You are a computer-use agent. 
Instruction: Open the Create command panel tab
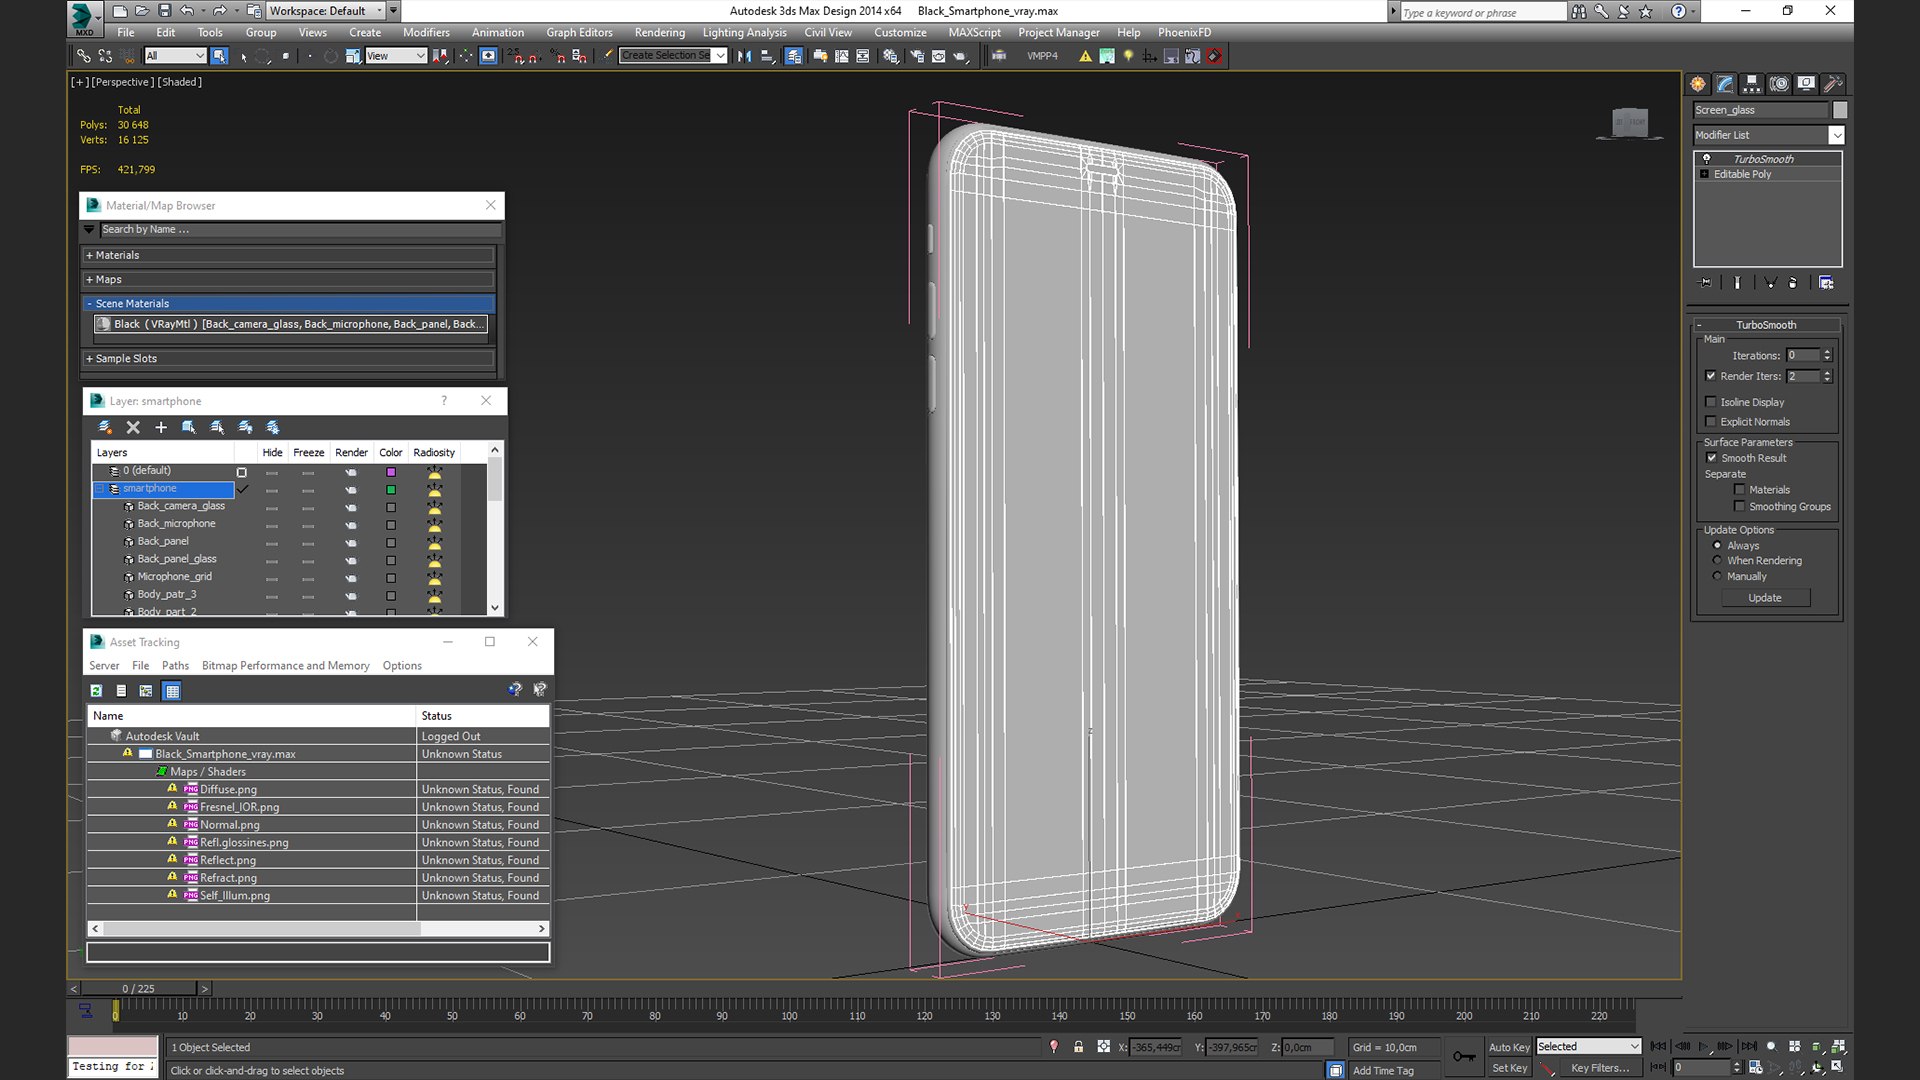1698,84
